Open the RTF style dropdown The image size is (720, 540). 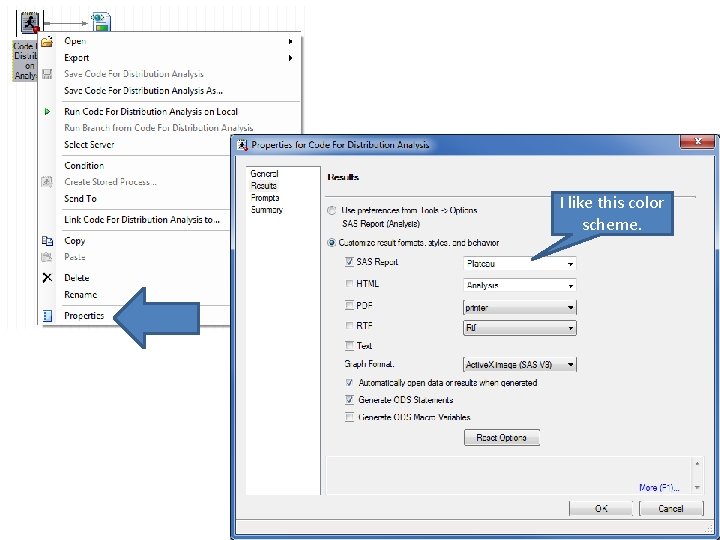click(520, 328)
